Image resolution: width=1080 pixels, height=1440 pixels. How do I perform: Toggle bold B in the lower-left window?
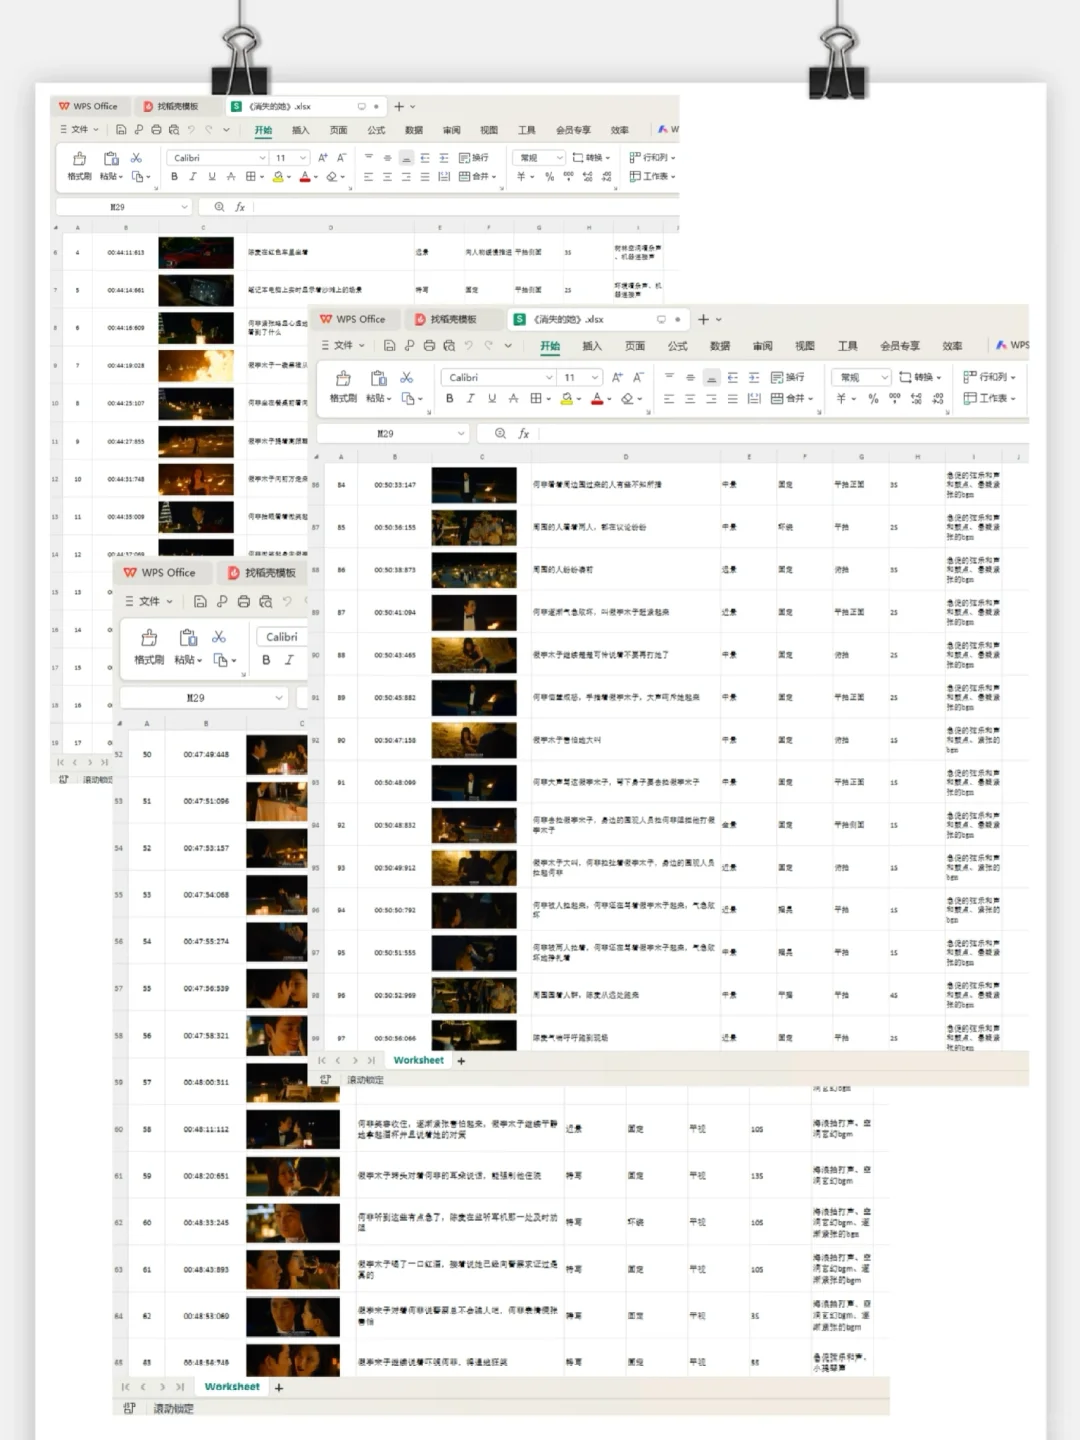(x=266, y=660)
